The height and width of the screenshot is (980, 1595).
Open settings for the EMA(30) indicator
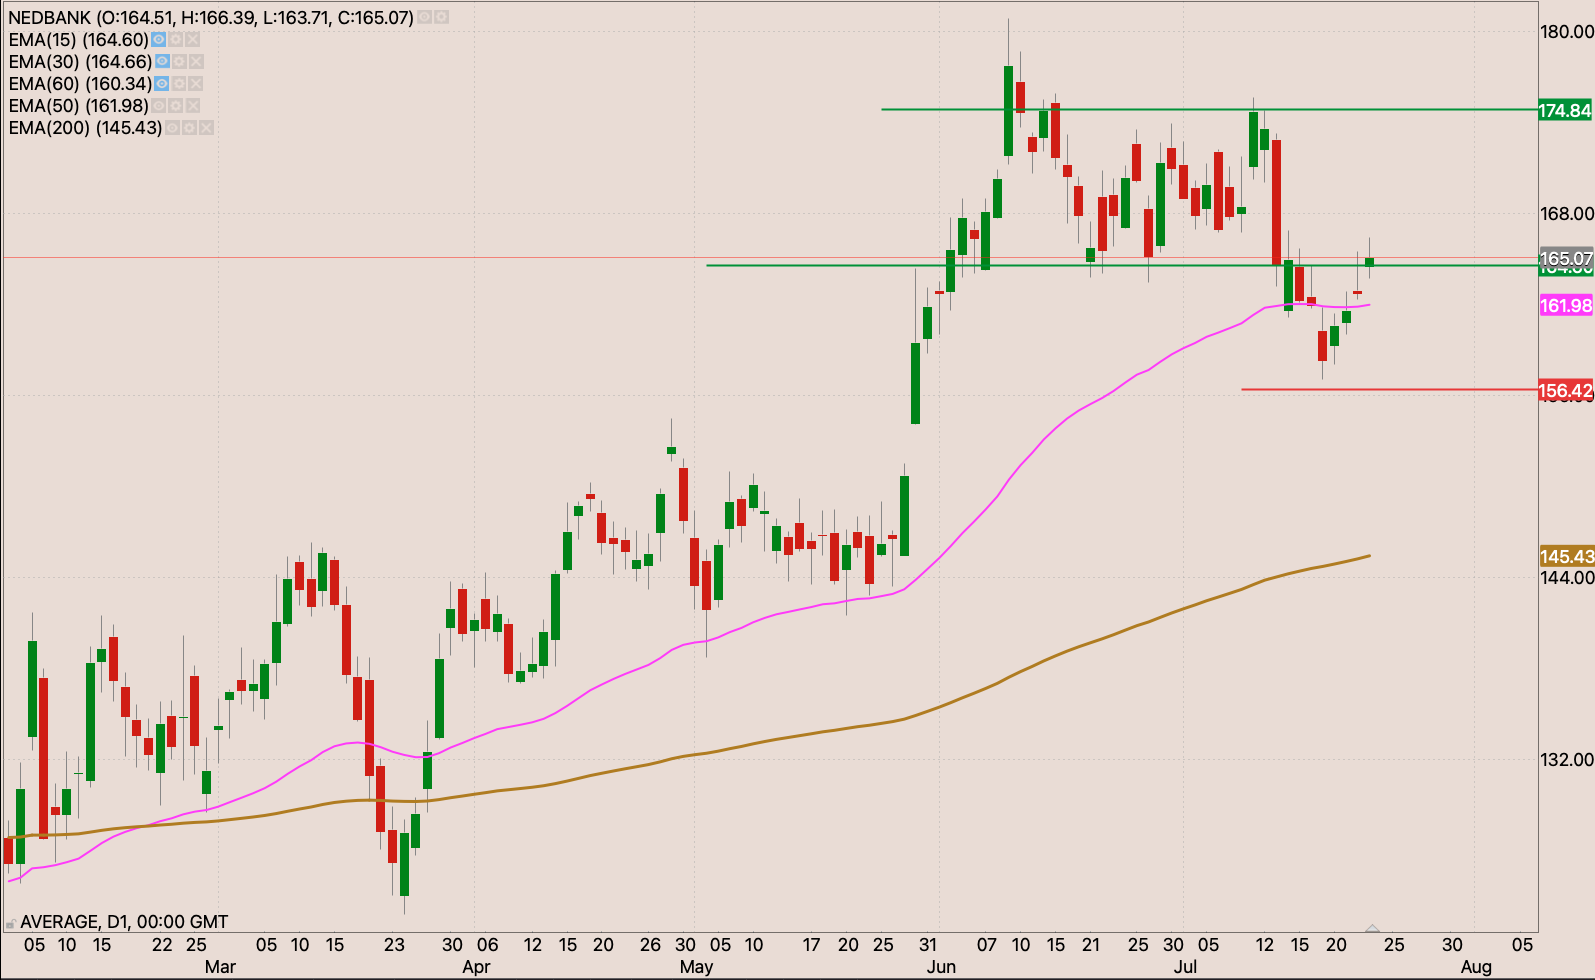click(179, 62)
